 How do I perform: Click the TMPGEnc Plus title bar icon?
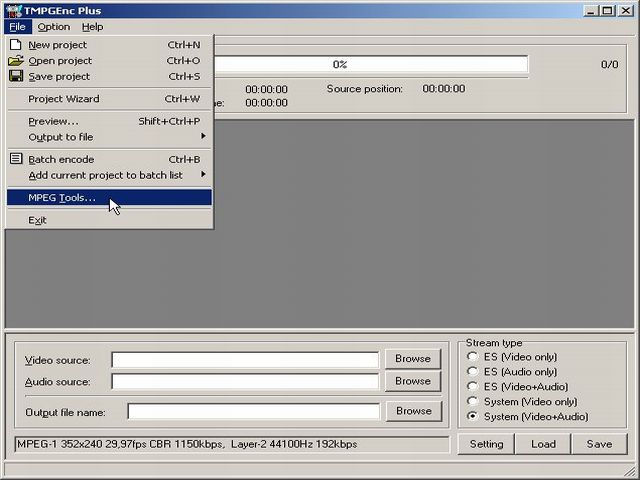[13, 10]
